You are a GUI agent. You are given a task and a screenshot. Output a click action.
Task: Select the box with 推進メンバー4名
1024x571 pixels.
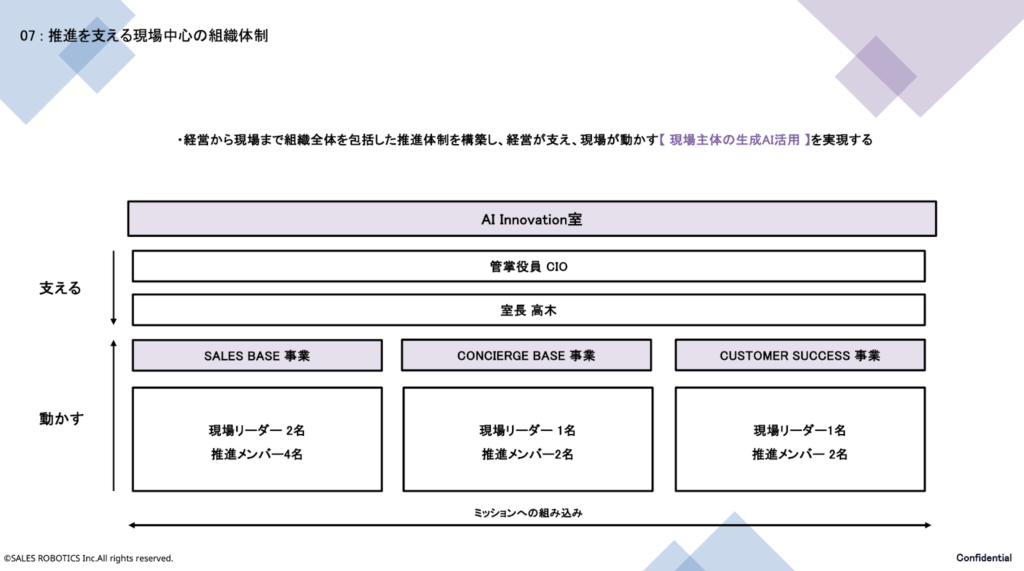point(257,440)
